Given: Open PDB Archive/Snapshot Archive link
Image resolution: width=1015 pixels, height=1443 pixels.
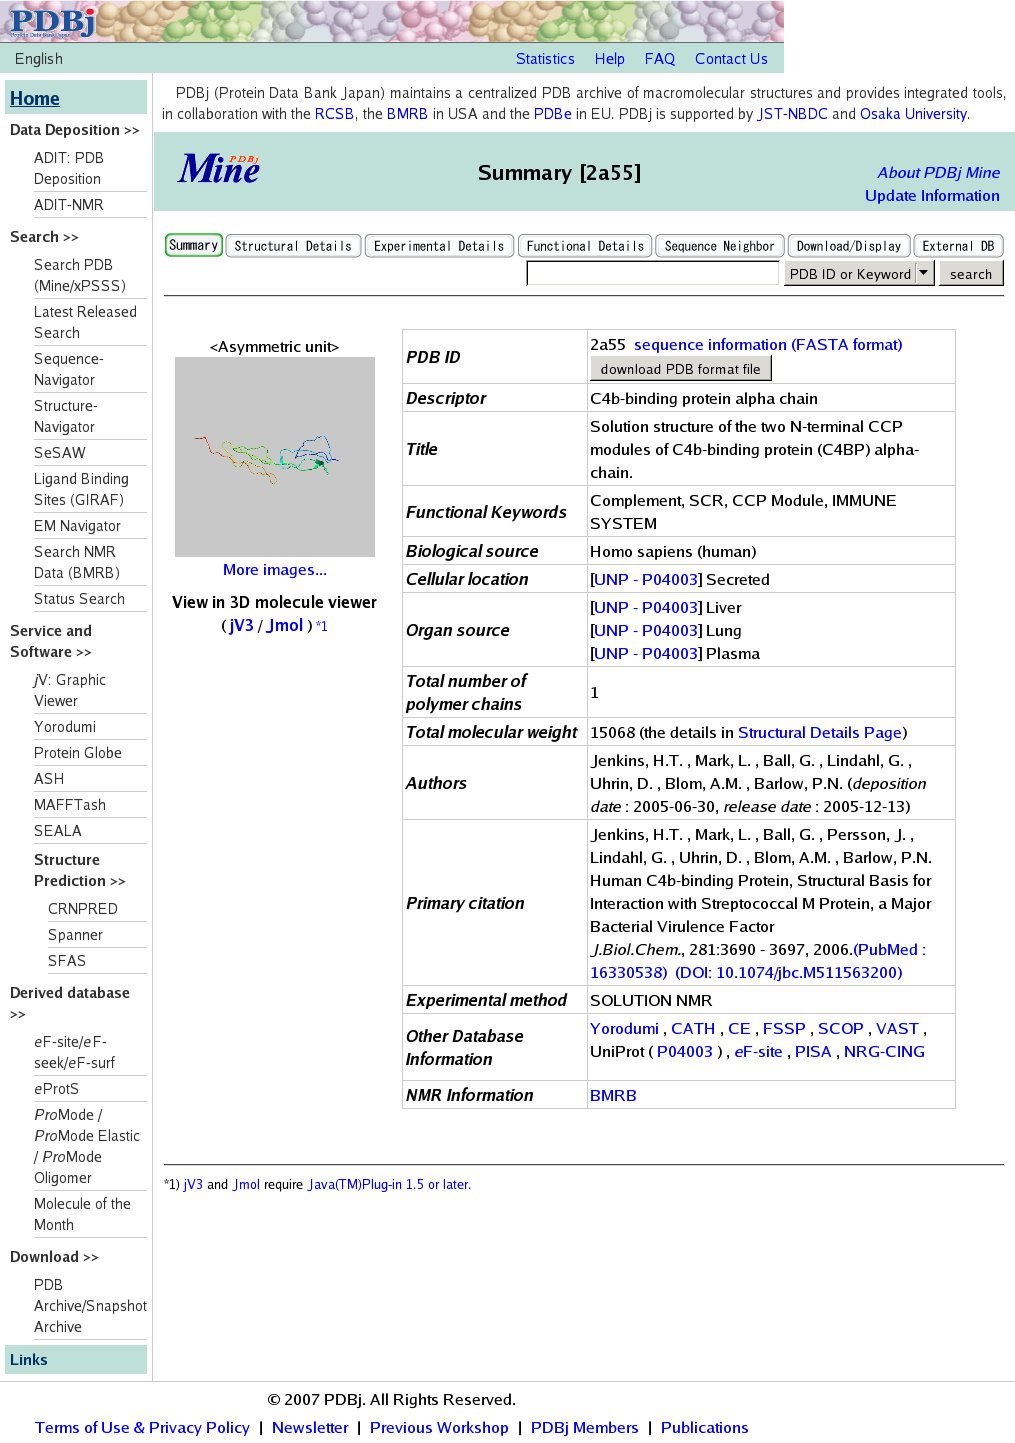Looking at the screenshot, I should [x=90, y=1306].
